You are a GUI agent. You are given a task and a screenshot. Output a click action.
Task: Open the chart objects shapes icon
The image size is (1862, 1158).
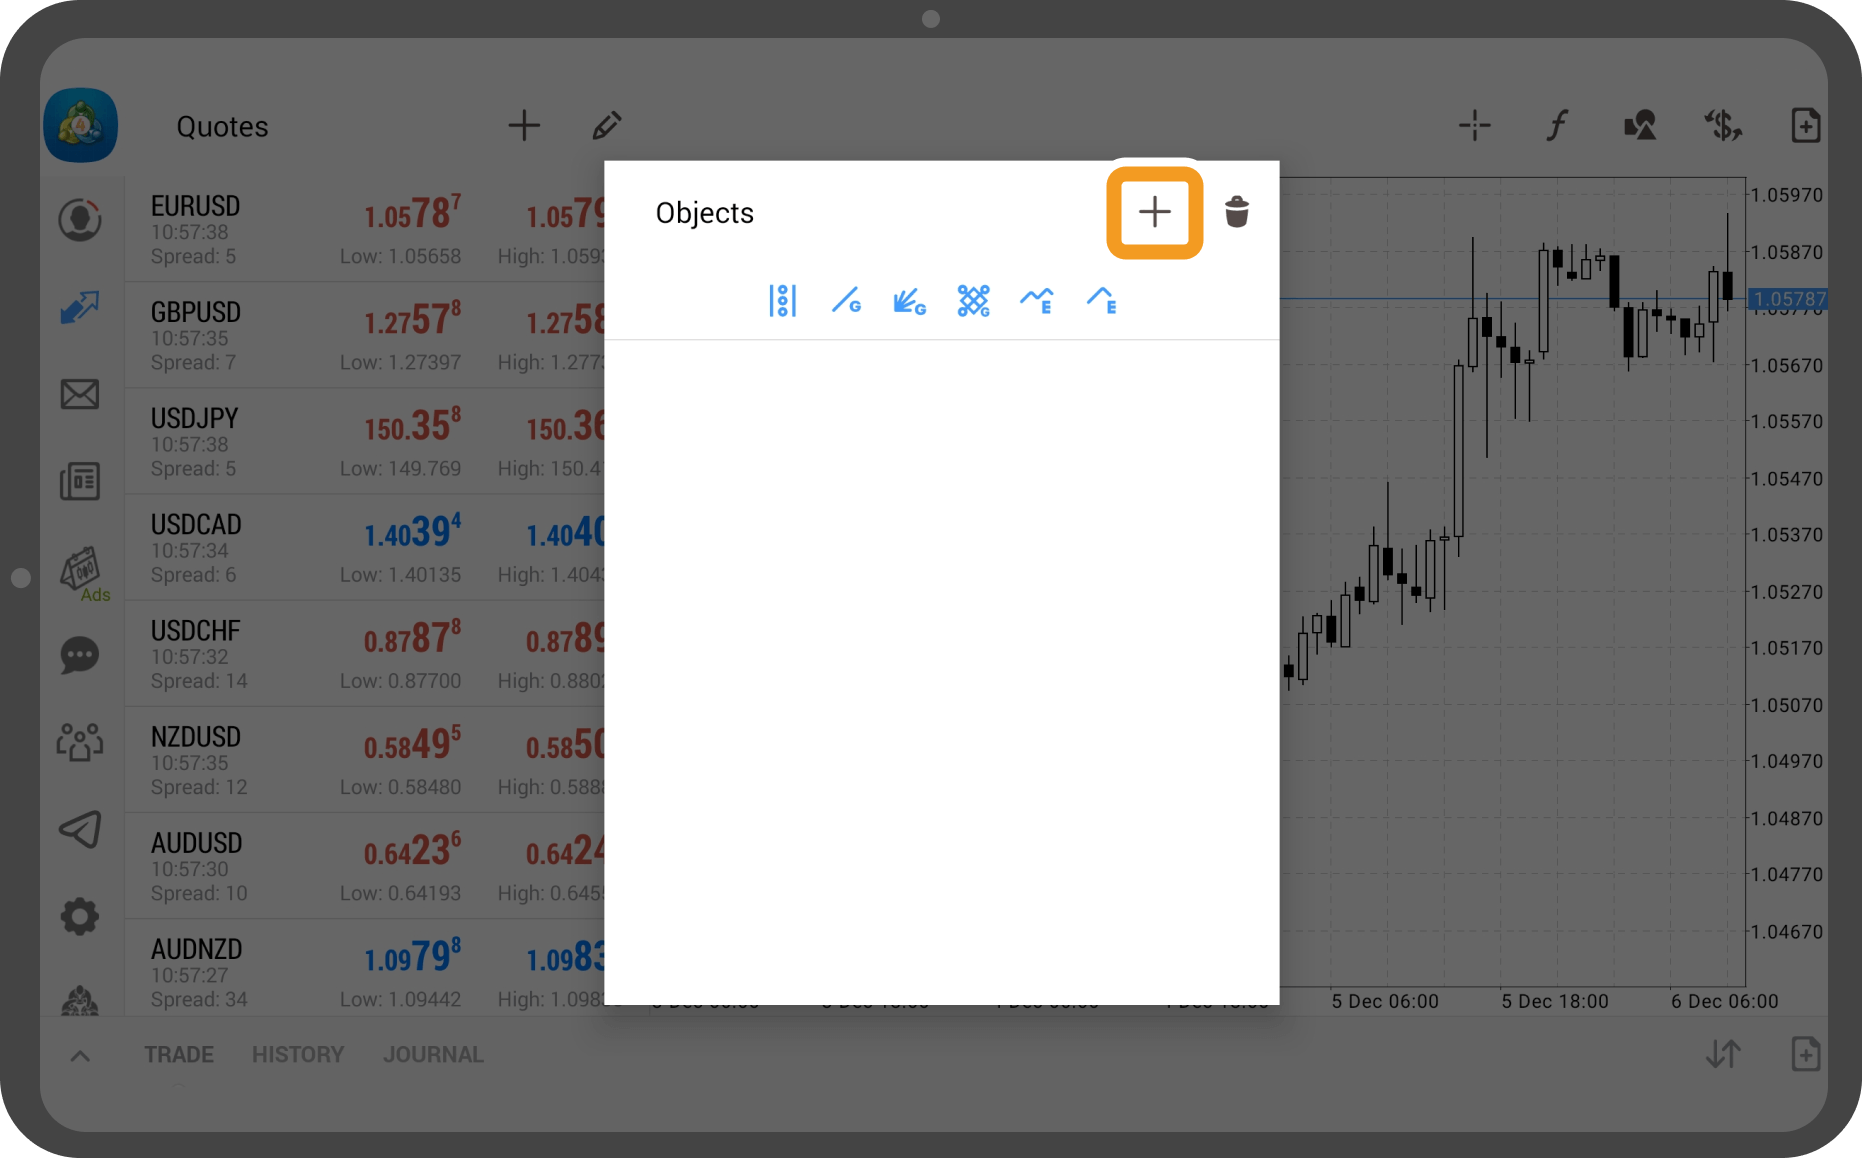(1639, 126)
